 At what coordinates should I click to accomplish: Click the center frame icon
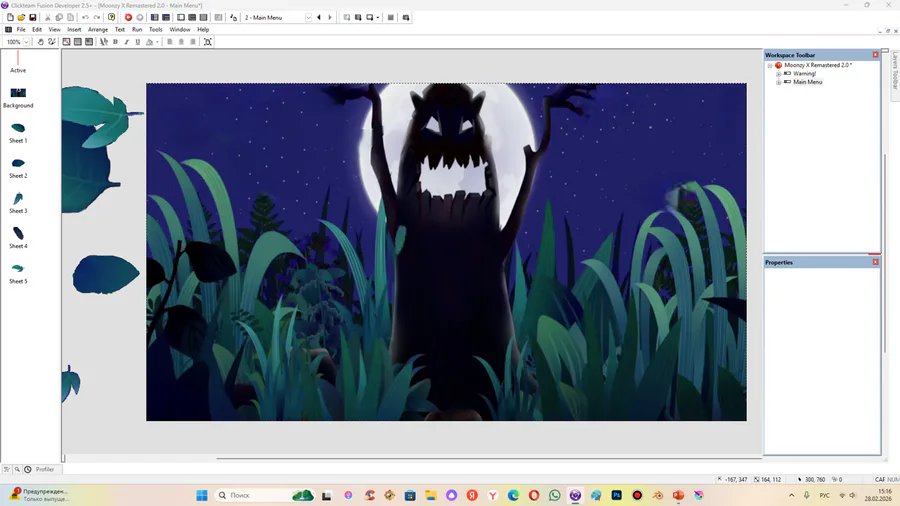coord(208,42)
